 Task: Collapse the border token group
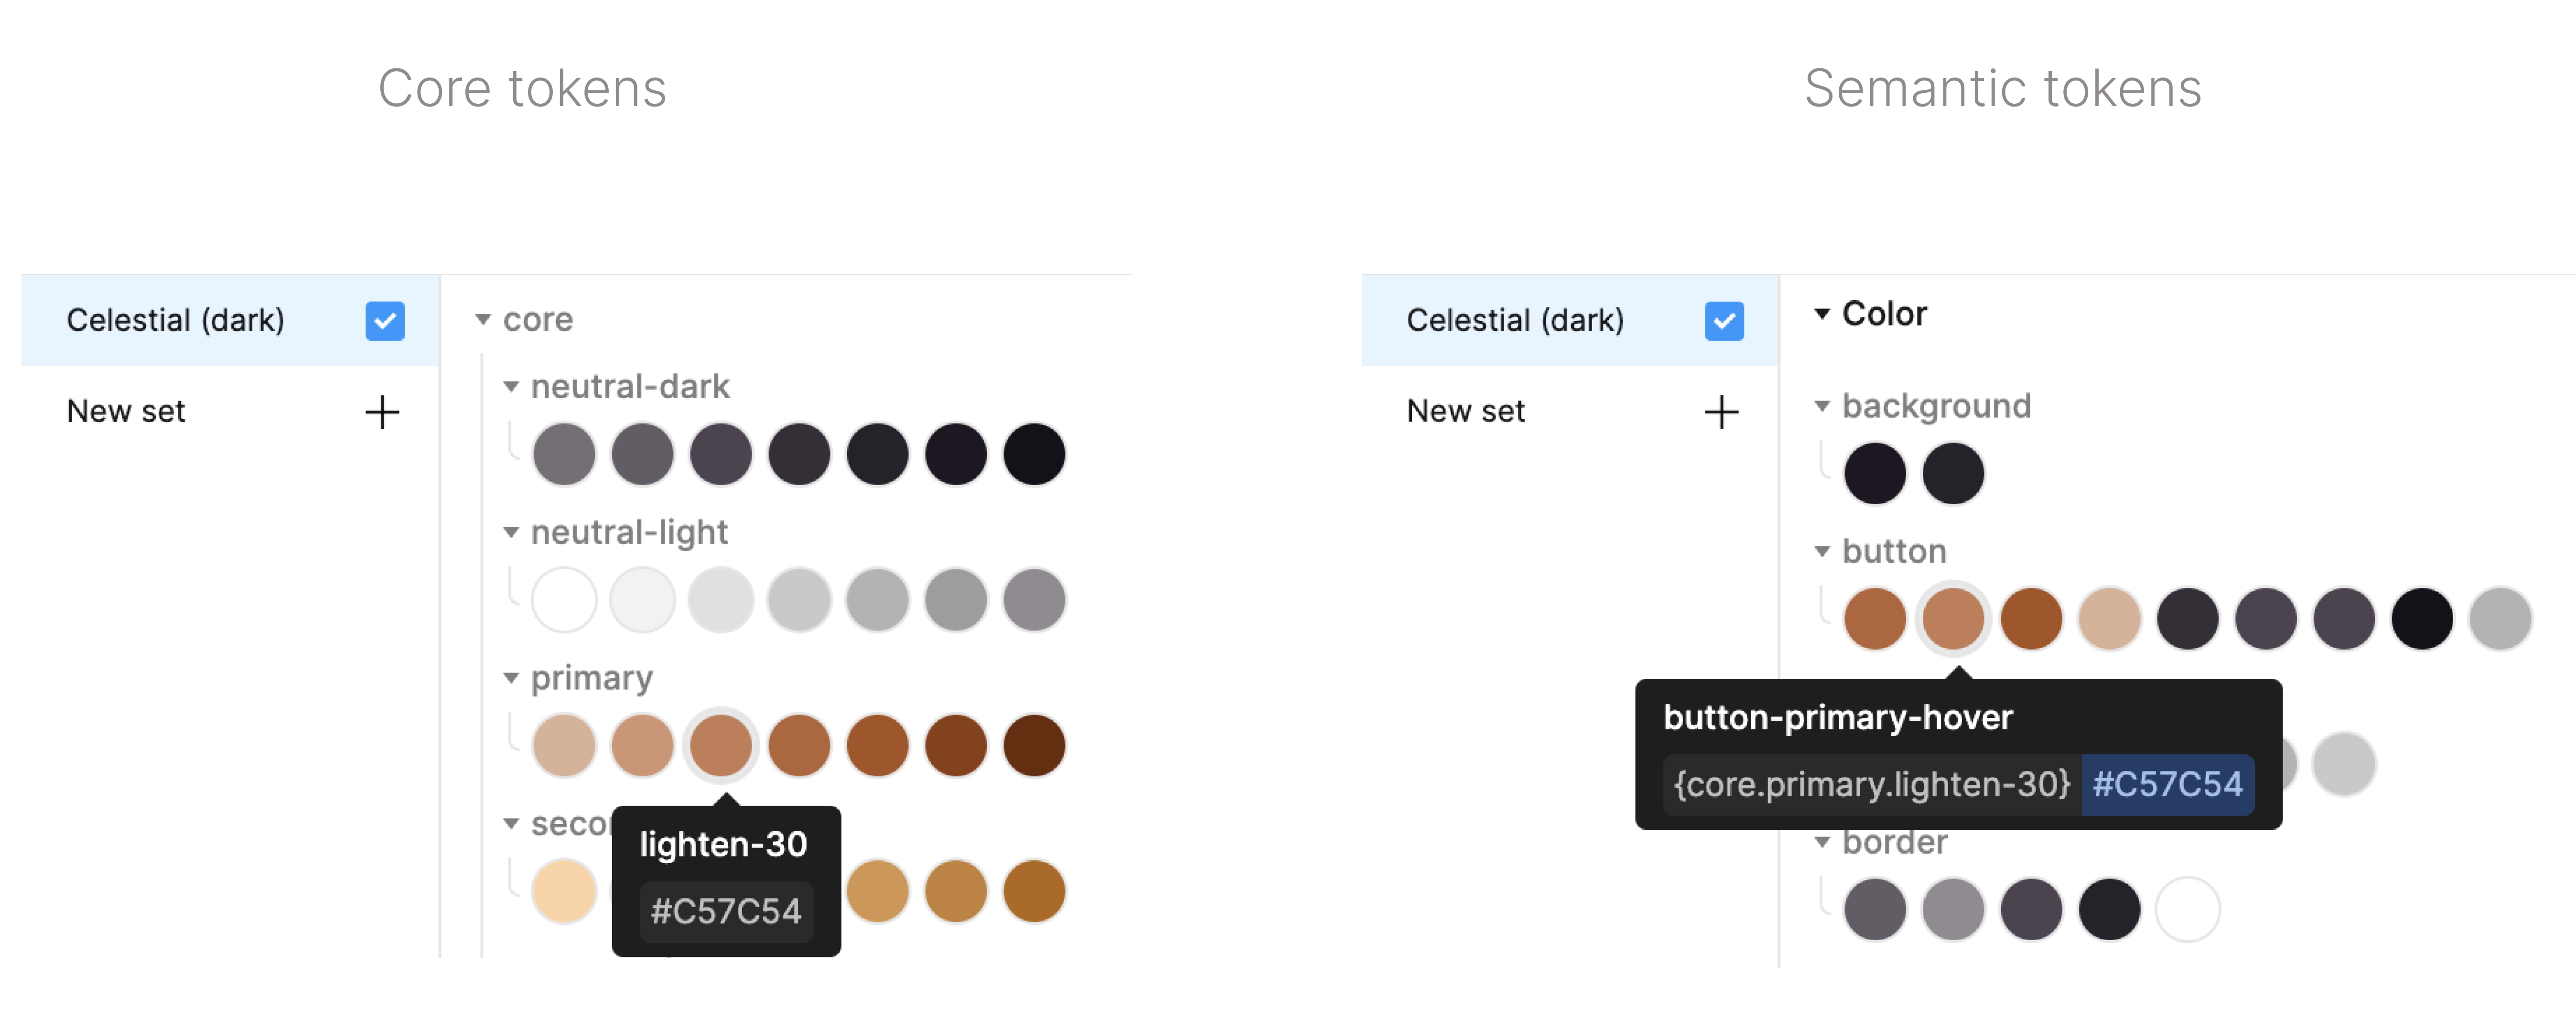tap(1823, 842)
